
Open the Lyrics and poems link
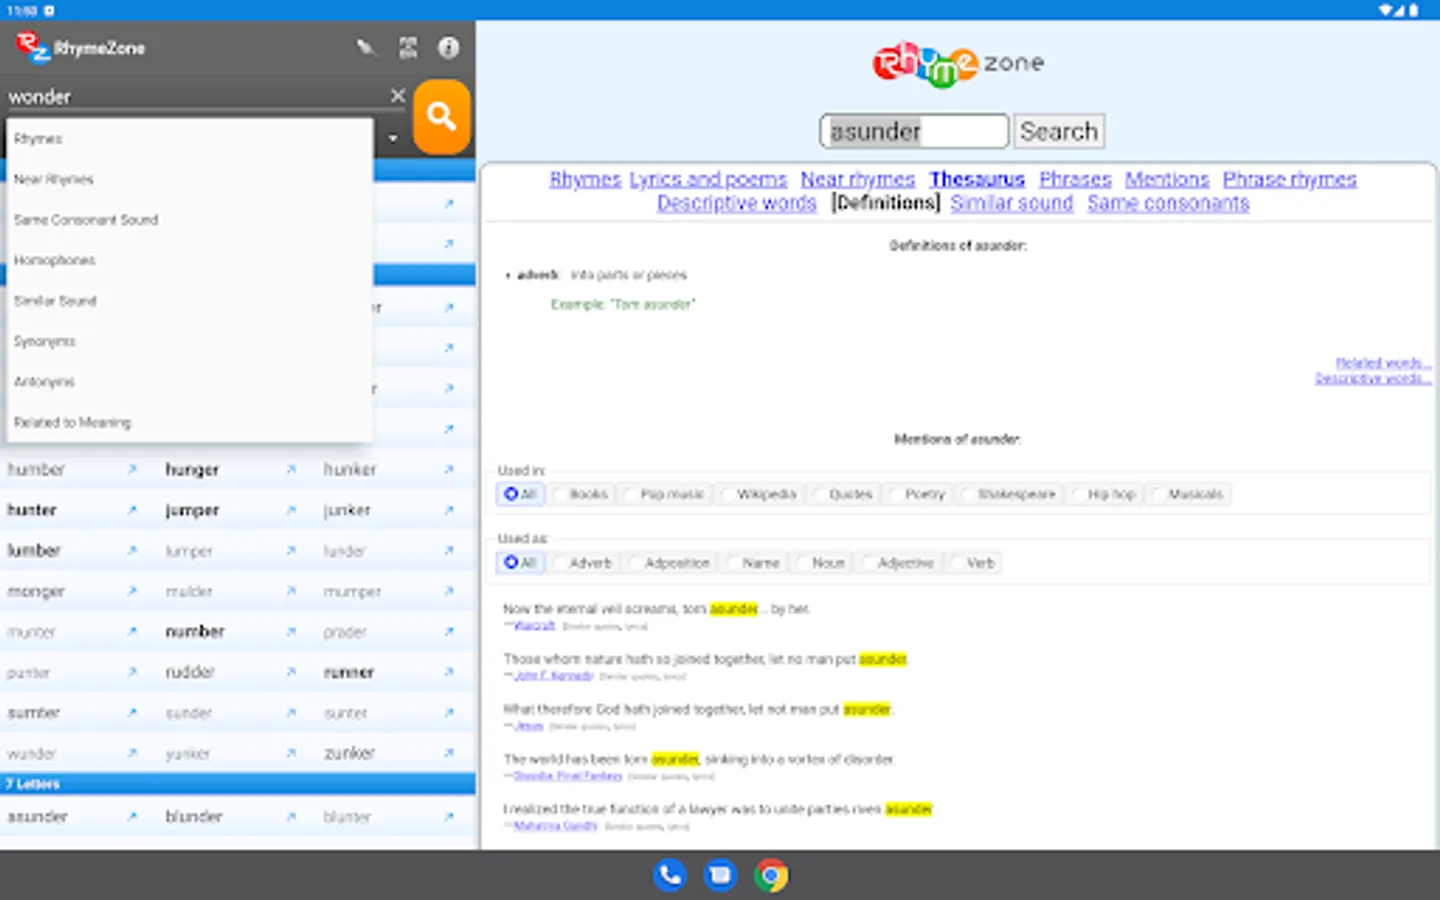708,179
